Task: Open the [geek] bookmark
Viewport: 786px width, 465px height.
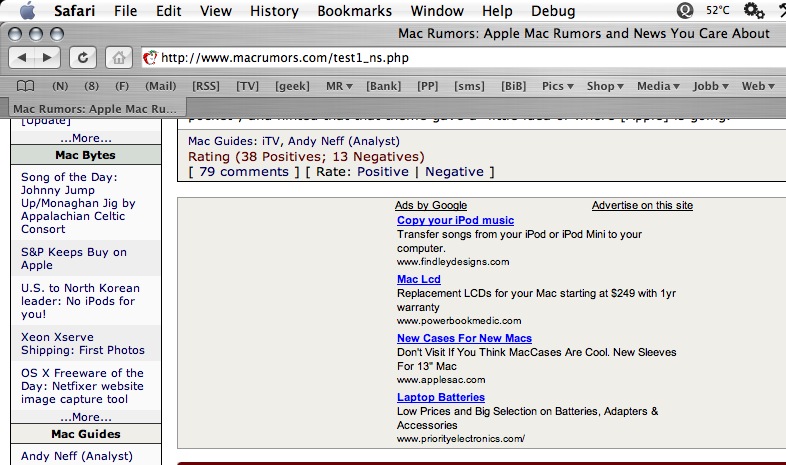Action: 292,86
